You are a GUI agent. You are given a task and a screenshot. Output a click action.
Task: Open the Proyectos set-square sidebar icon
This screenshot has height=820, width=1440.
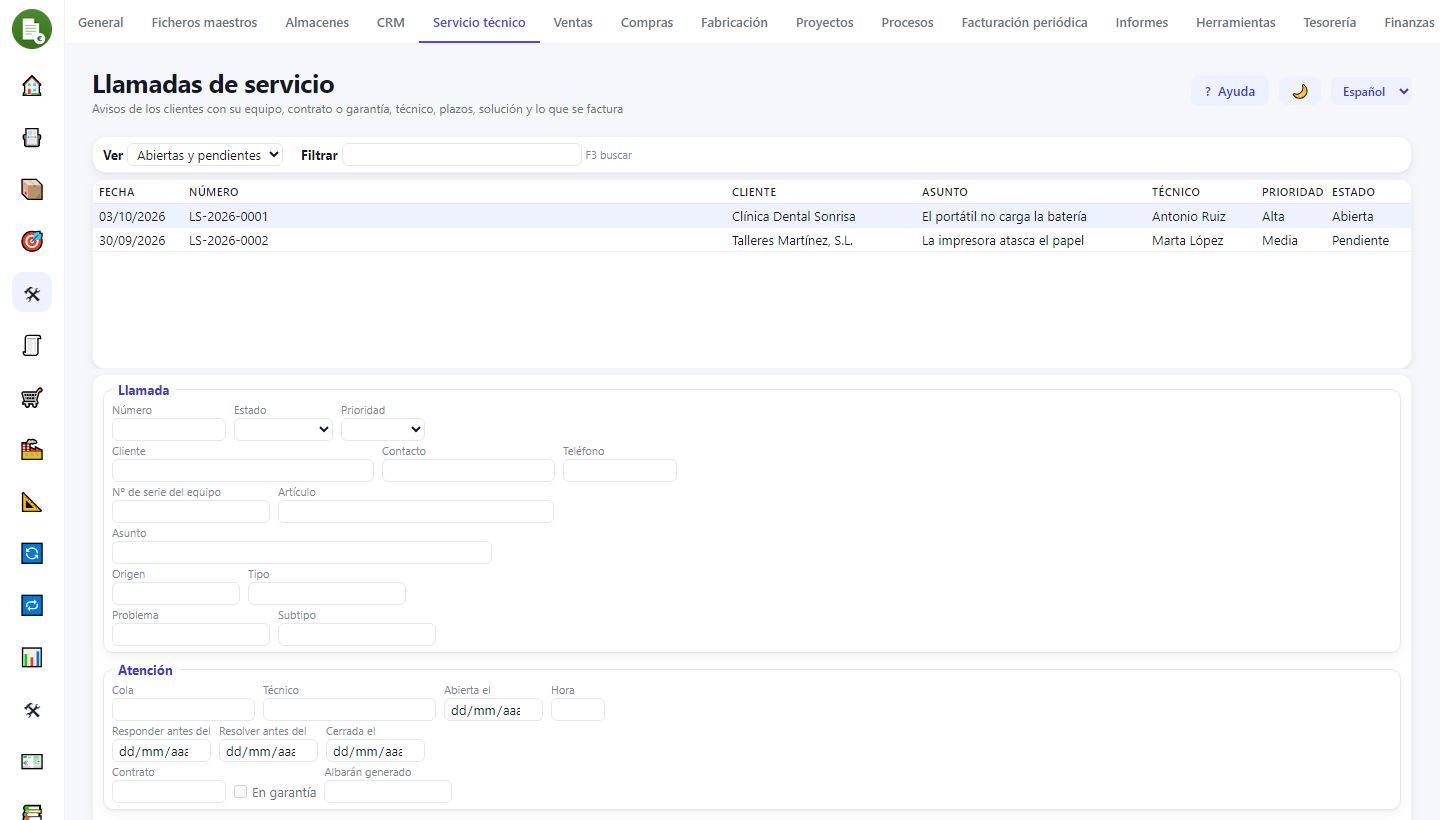tap(32, 502)
